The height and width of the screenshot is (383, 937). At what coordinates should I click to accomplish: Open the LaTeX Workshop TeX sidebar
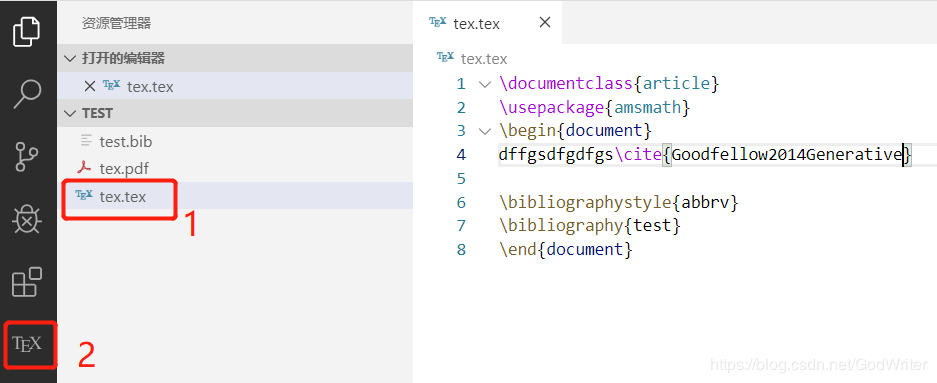click(27, 344)
